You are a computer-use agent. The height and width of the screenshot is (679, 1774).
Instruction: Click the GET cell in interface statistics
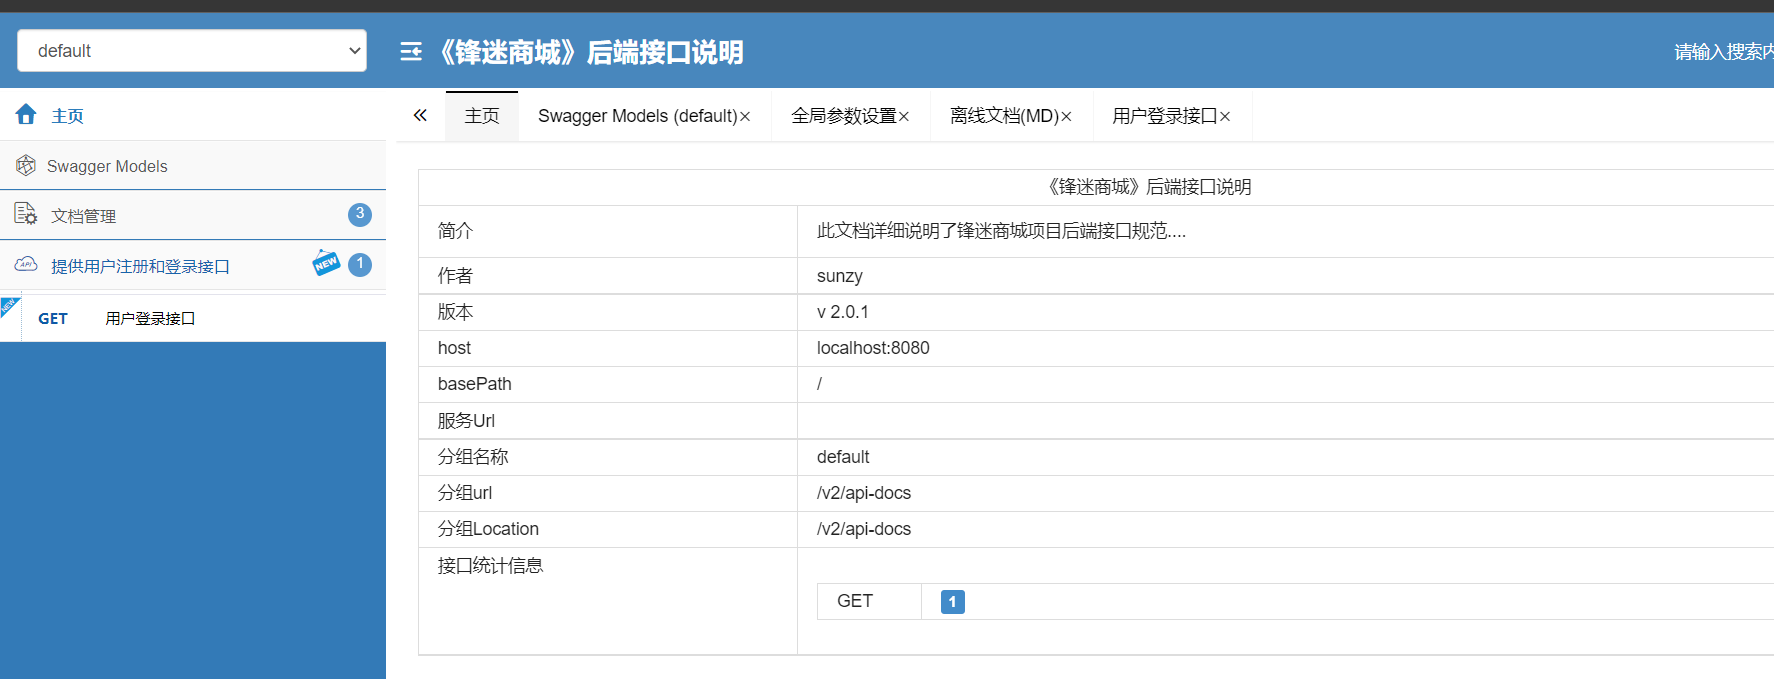click(869, 601)
